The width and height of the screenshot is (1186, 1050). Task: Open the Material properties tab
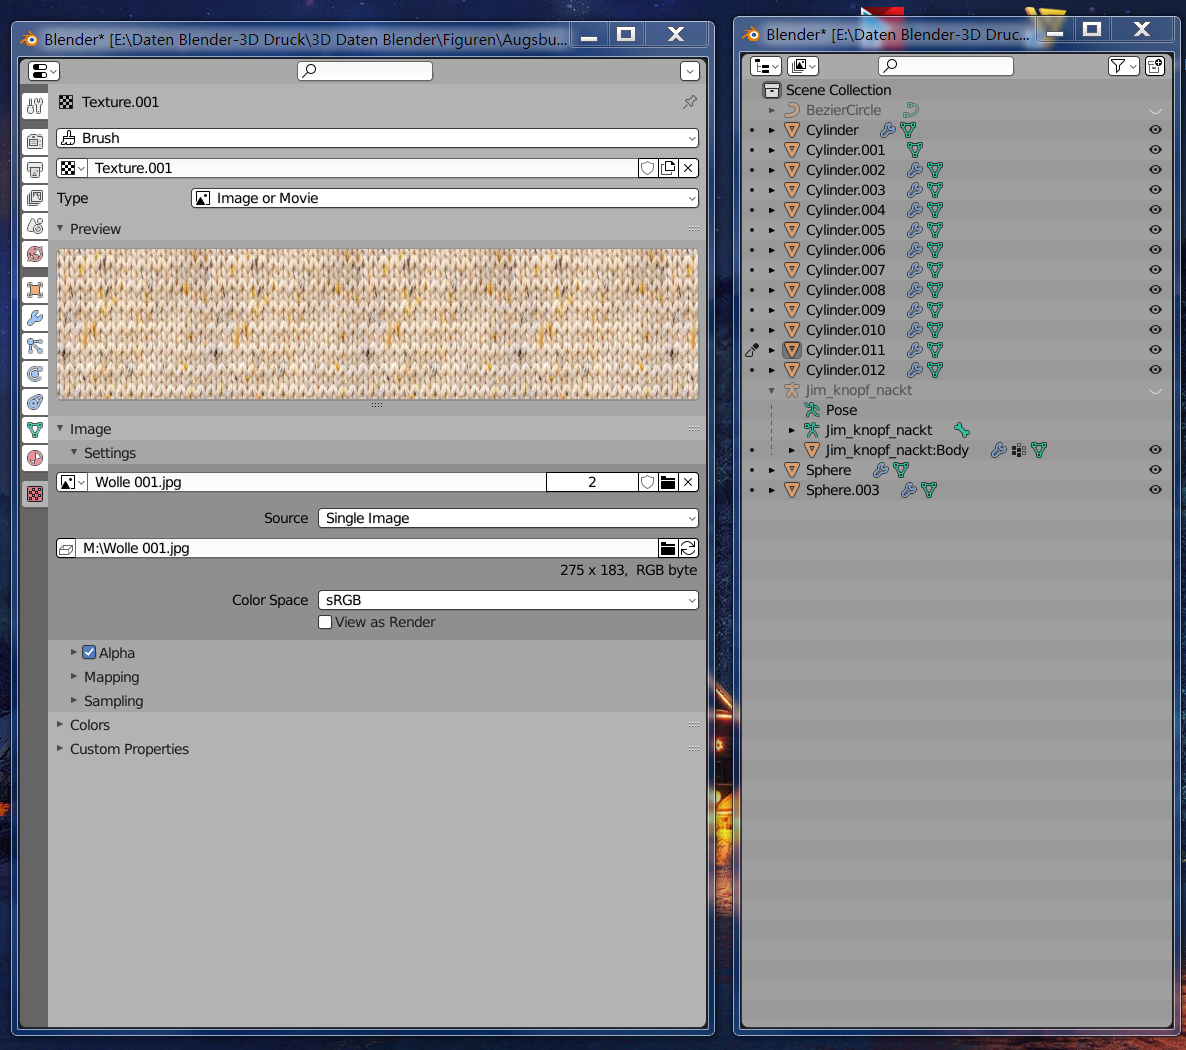(x=35, y=458)
